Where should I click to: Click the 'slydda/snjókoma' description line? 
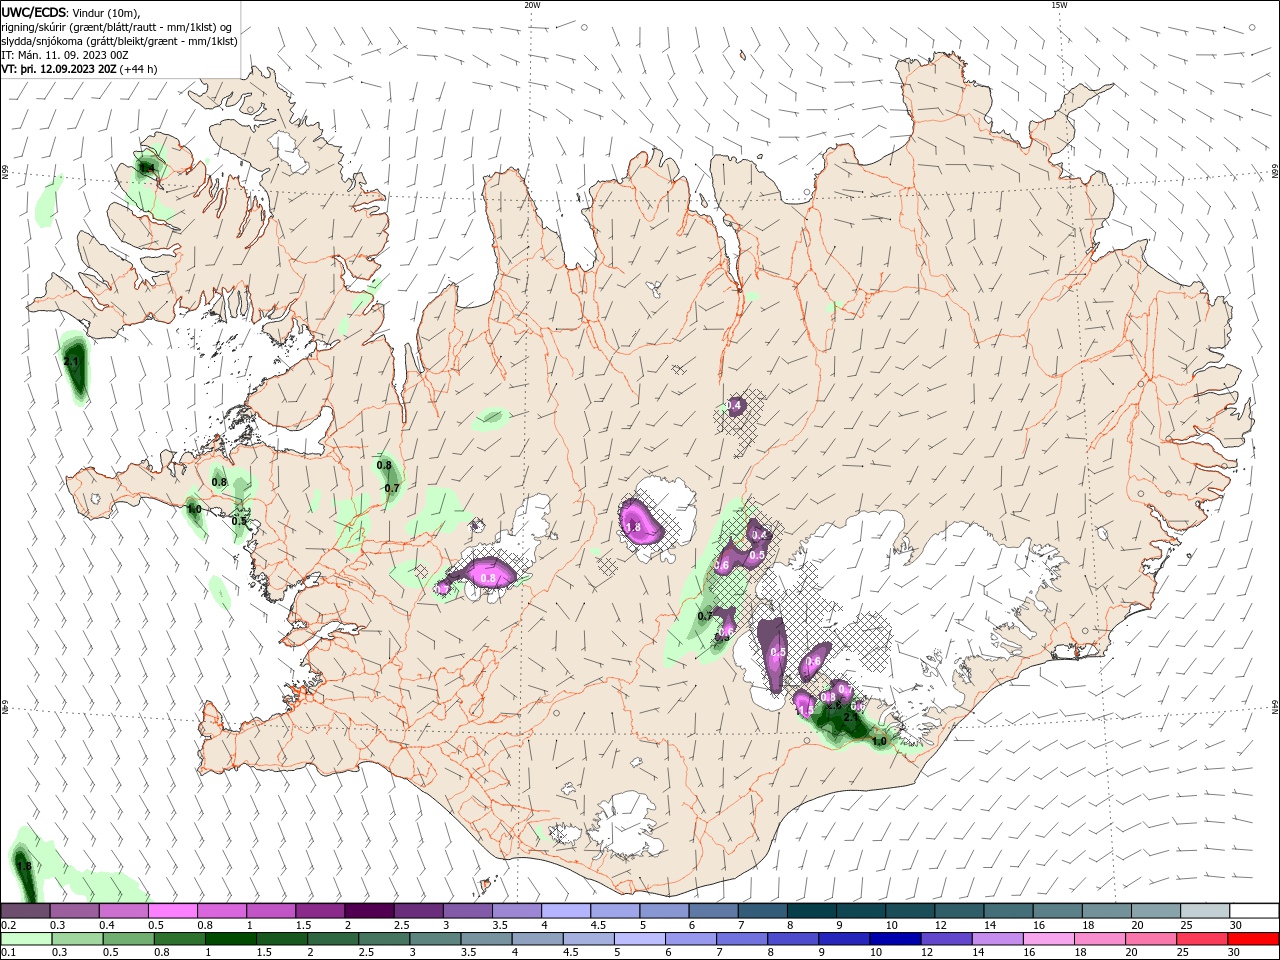click(x=120, y=41)
